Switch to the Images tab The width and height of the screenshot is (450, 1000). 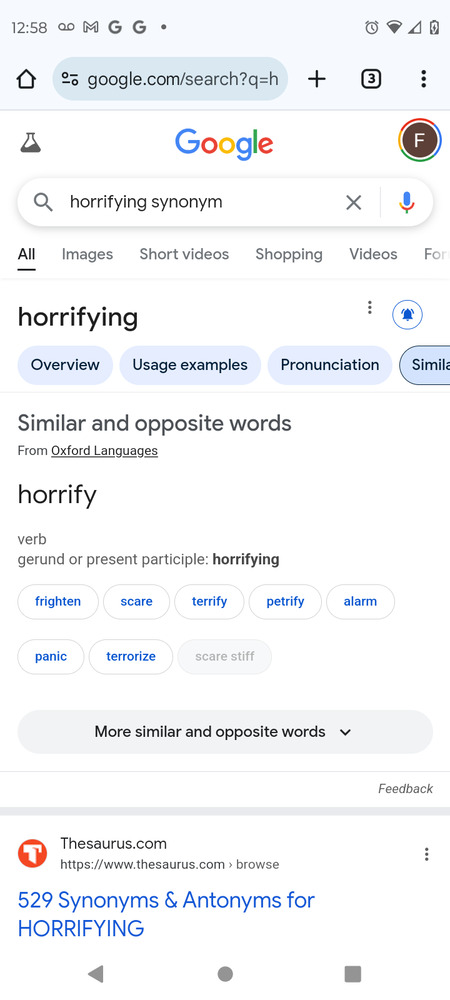coord(87,254)
